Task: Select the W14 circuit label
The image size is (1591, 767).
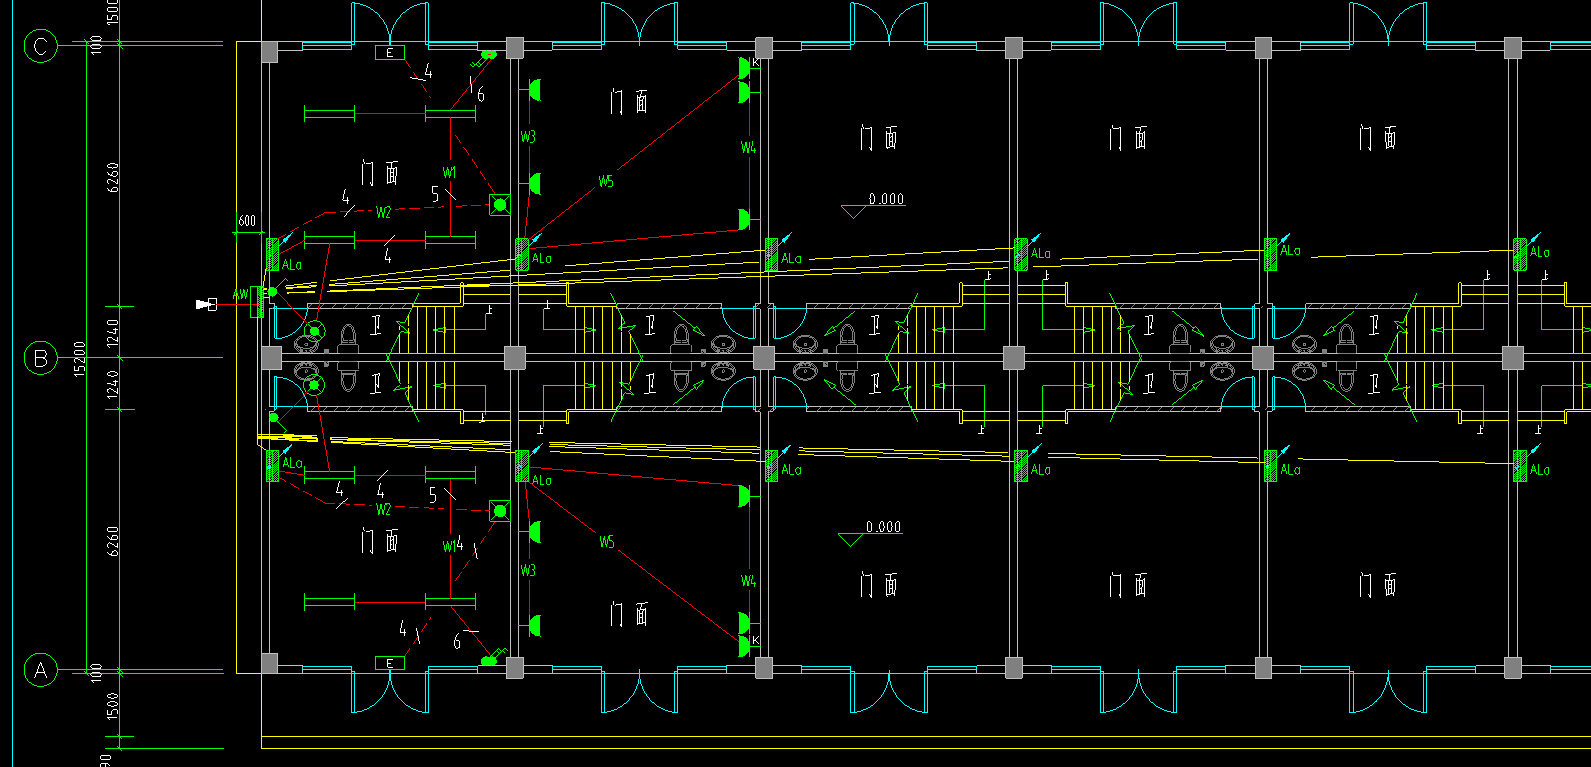Action: [x=453, y=546]
